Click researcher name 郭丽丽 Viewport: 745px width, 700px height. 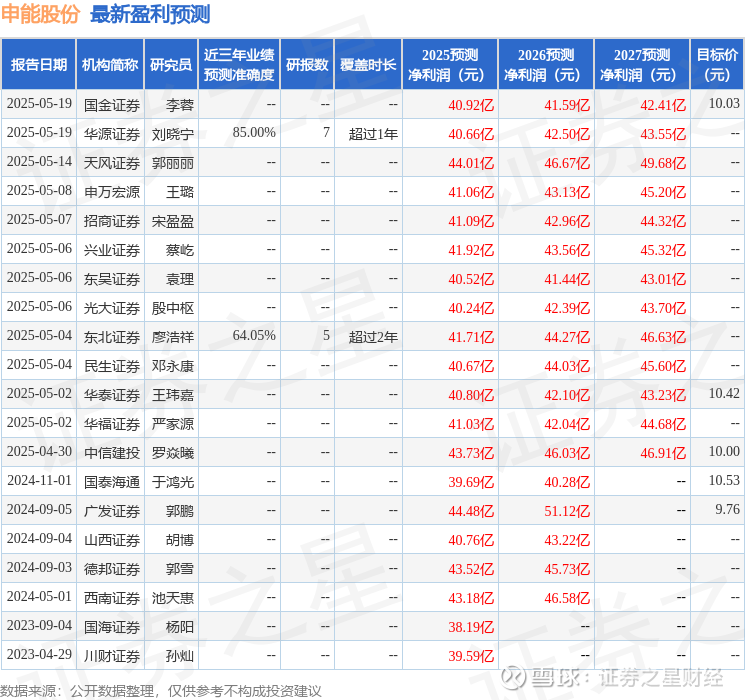pyautogui.click(x=172, y=163)
